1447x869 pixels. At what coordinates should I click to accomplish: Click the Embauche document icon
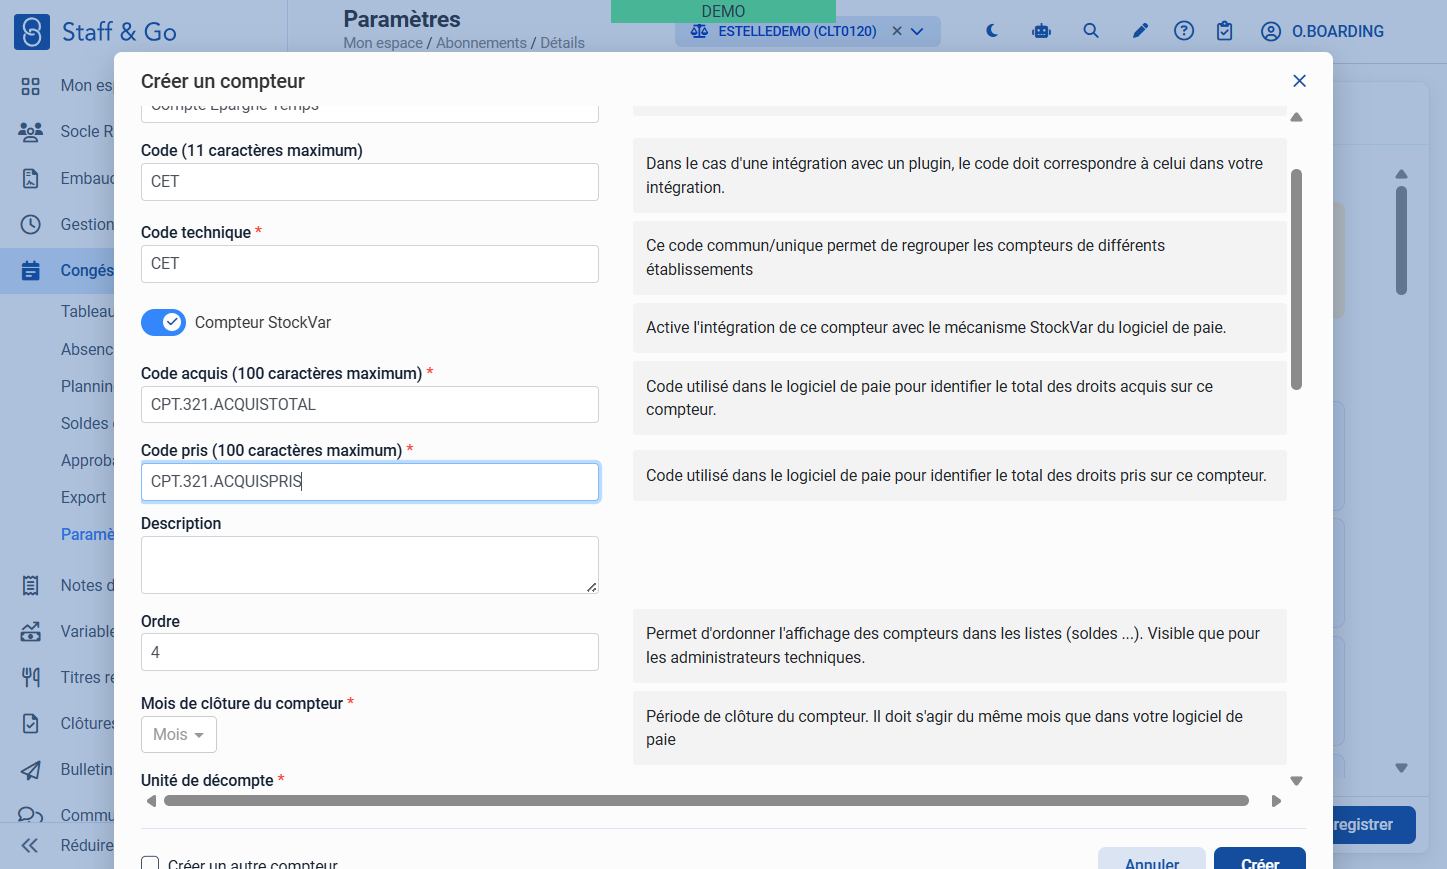31,178
